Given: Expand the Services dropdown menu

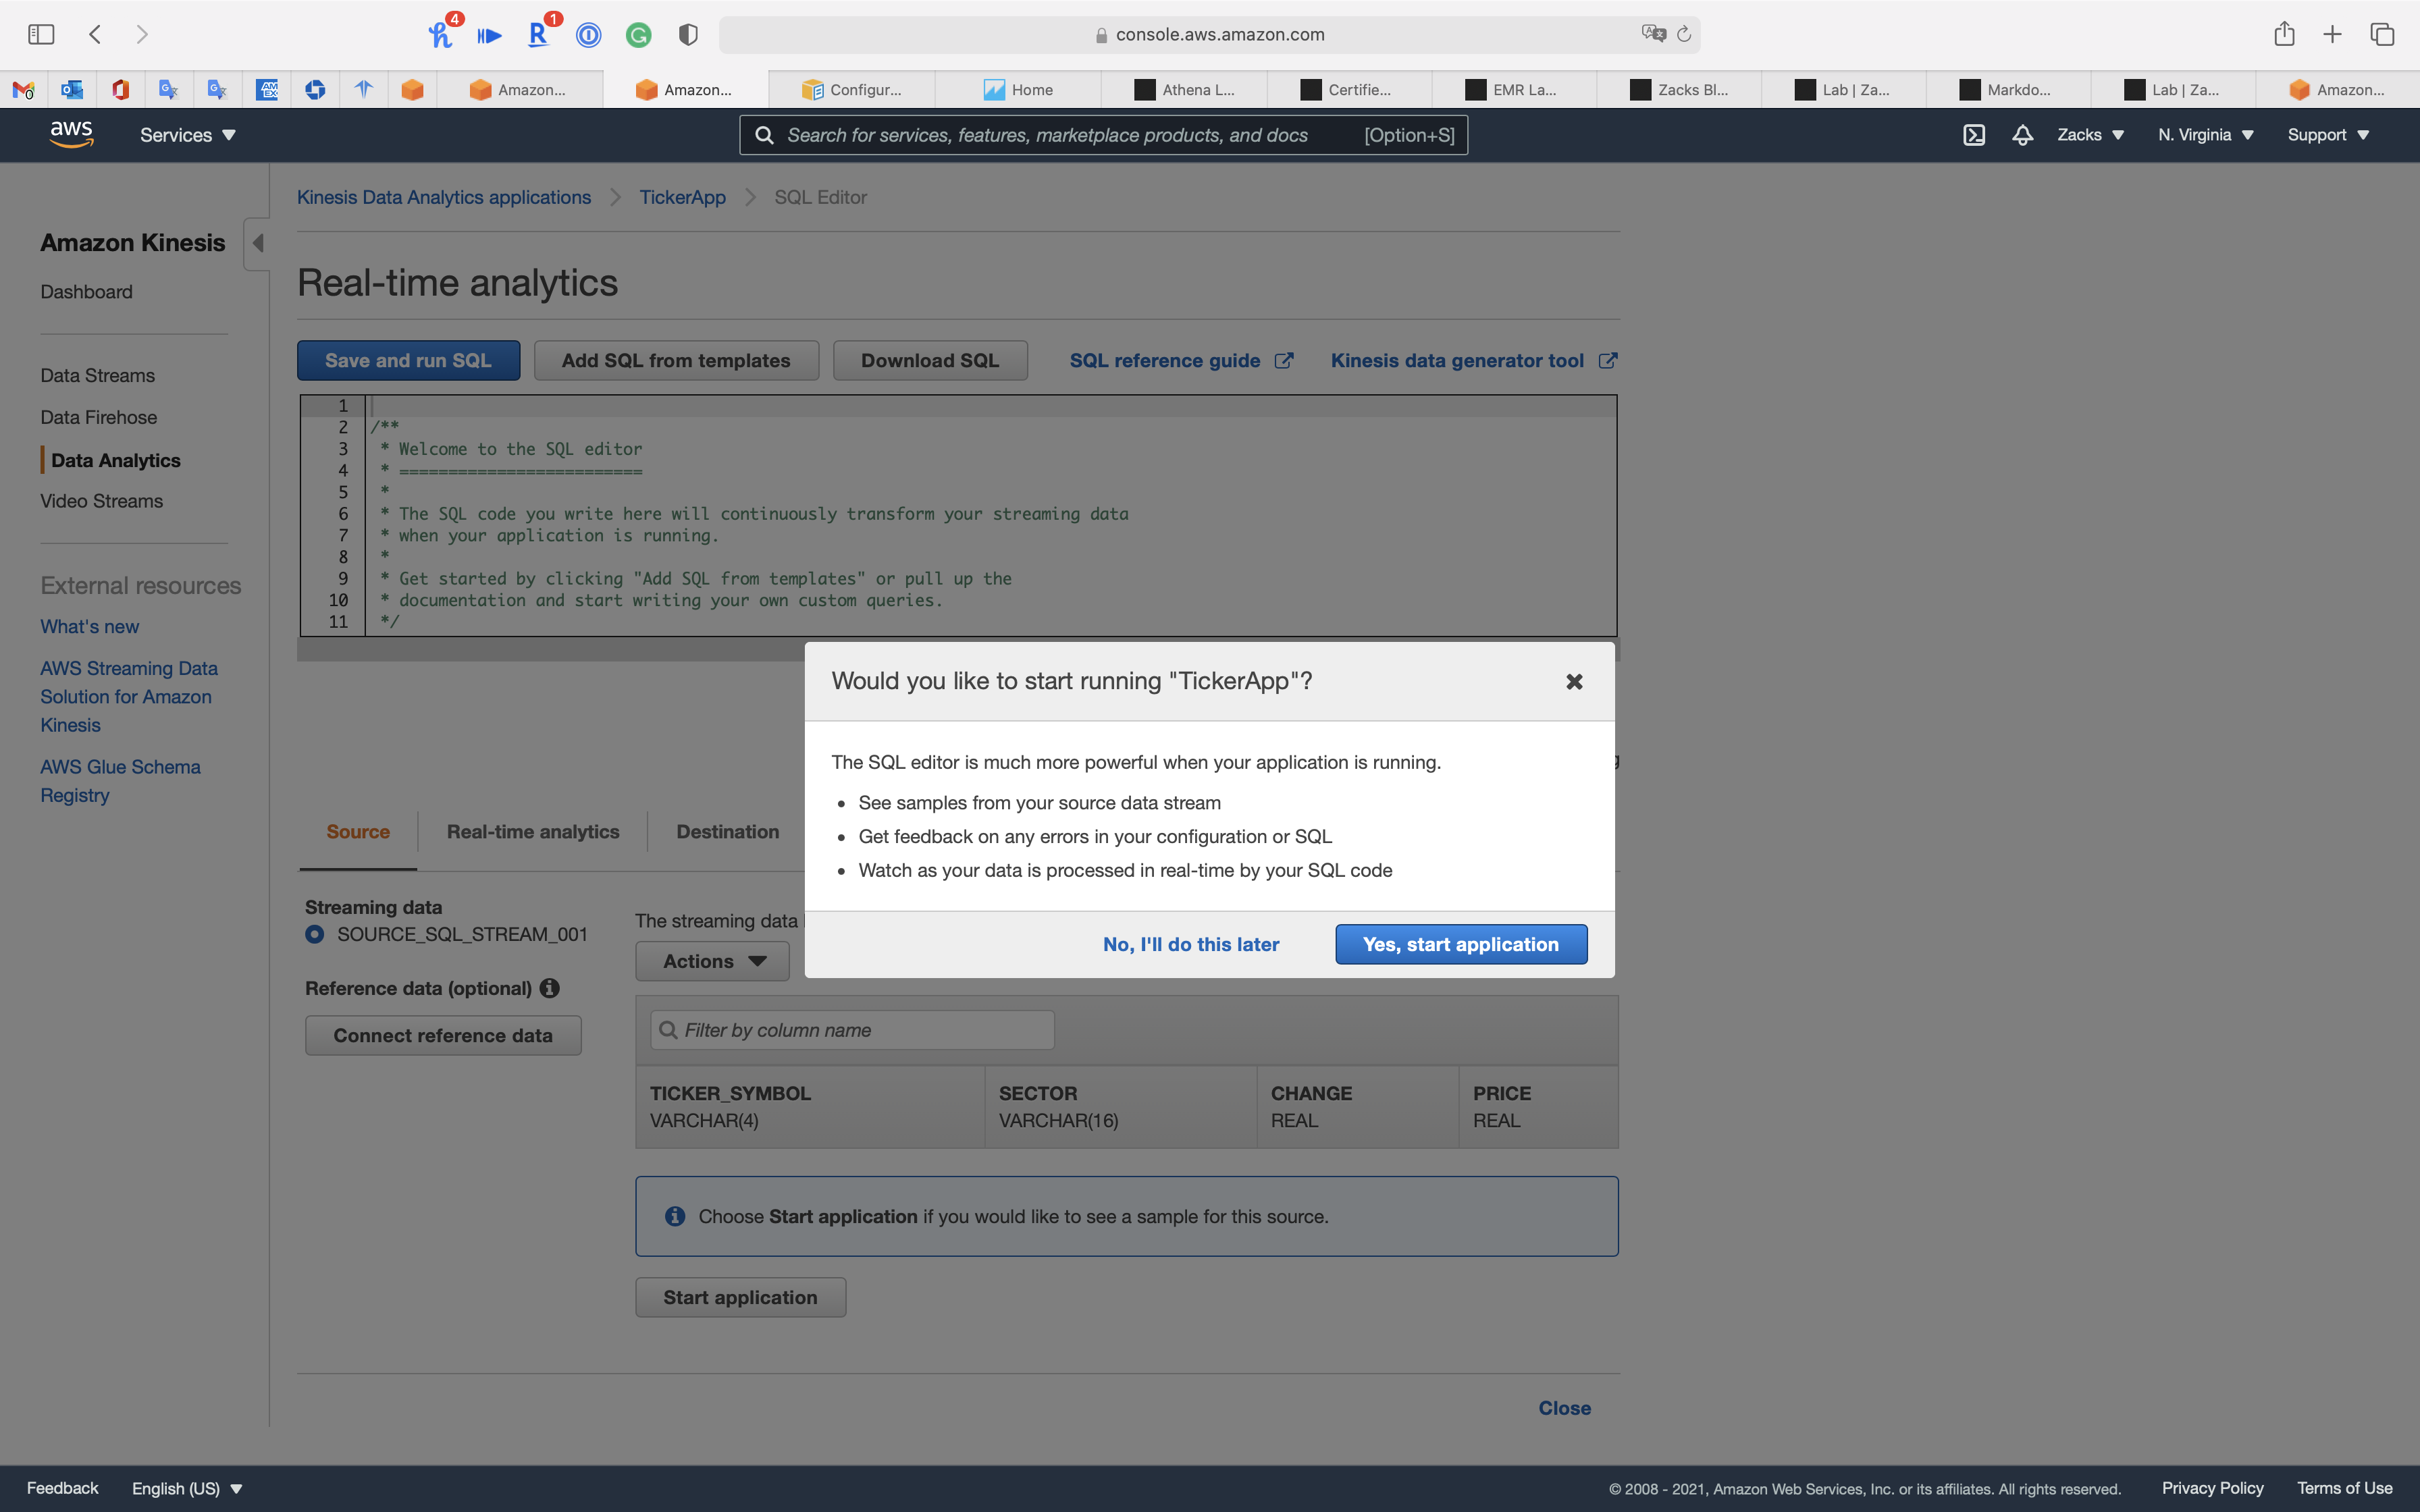Looking at the screenshot, I should click(187, 135).
